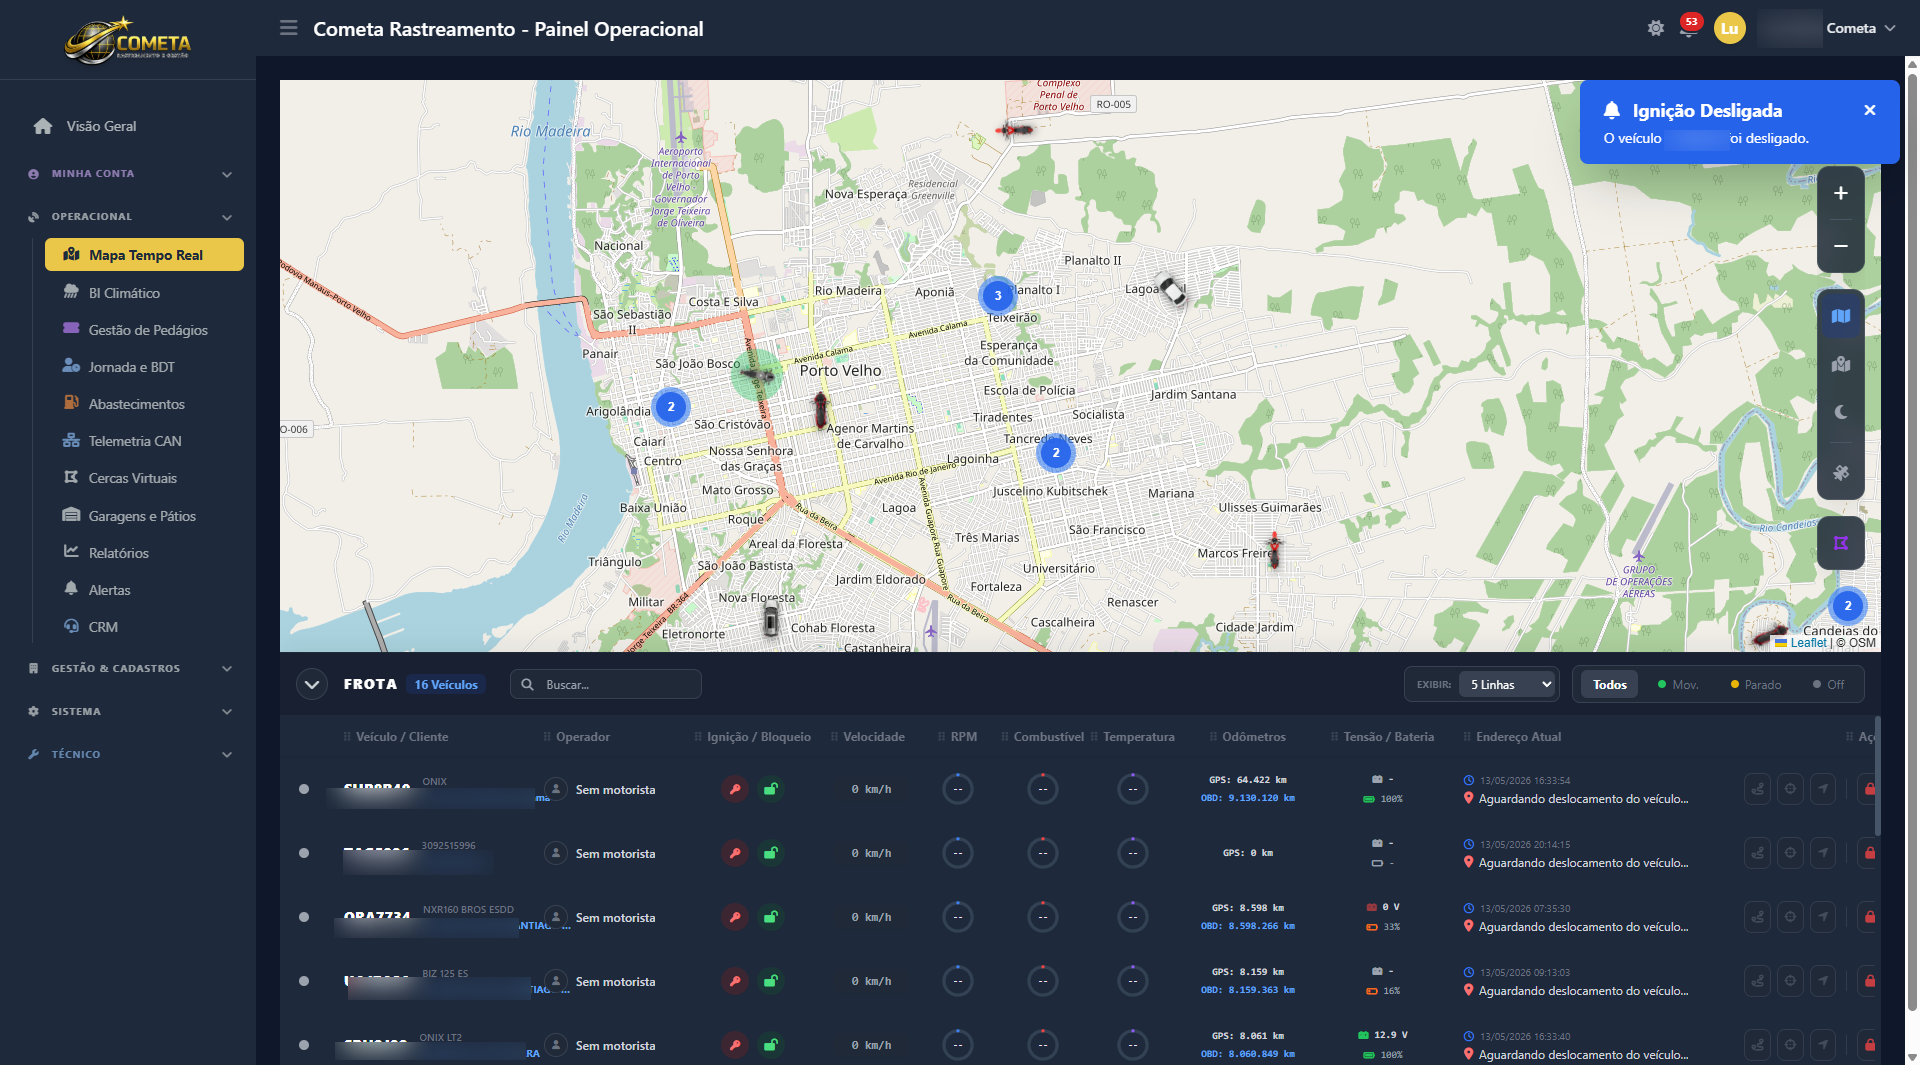Click the green unlock toggle for ONIX LT2 row
Viewport: 1920px width, 1065px height.
click(770, 1045)
